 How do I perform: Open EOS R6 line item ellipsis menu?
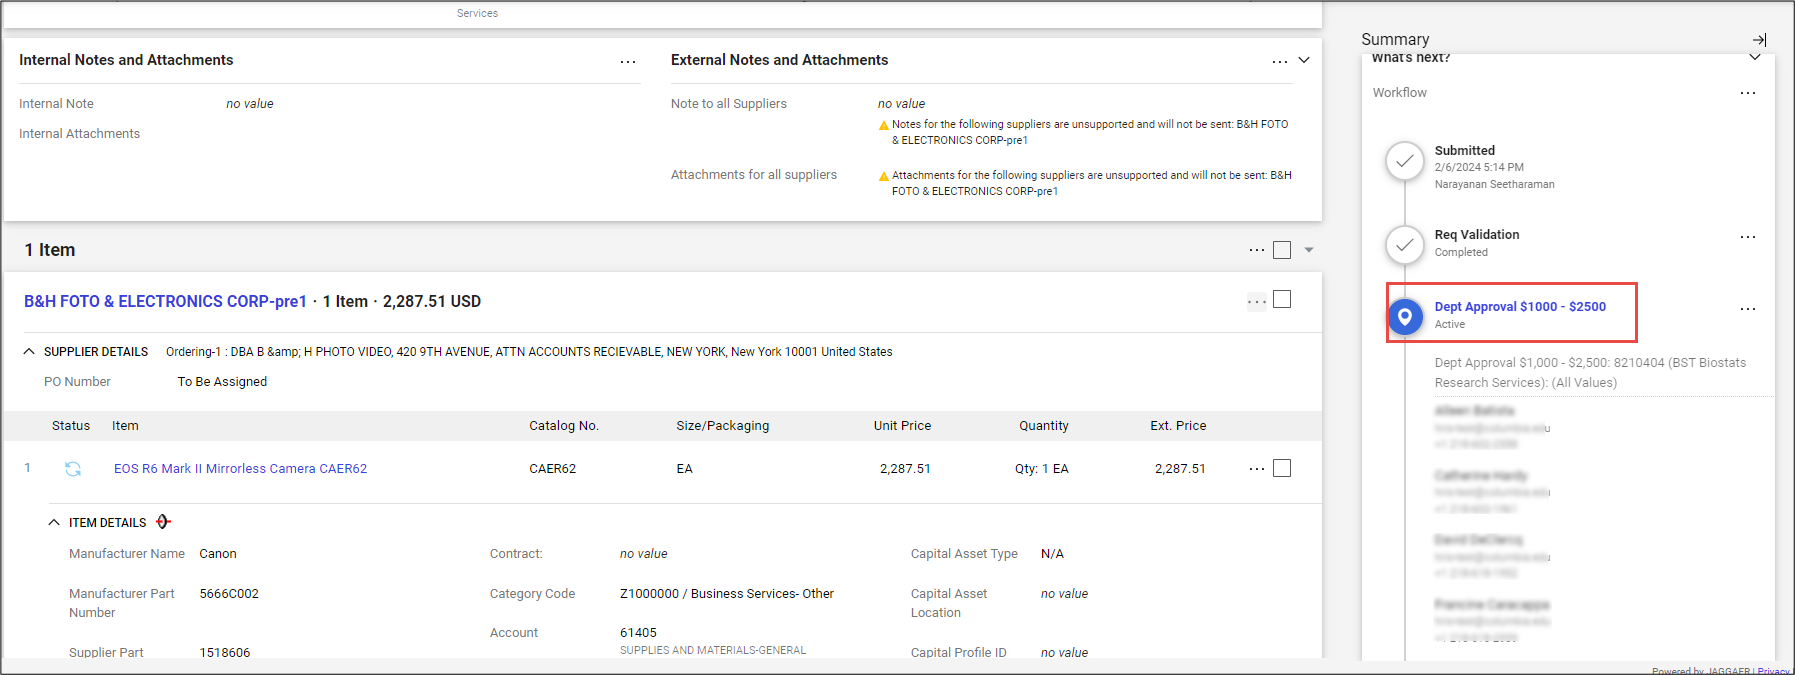(x=1256, y=469)
